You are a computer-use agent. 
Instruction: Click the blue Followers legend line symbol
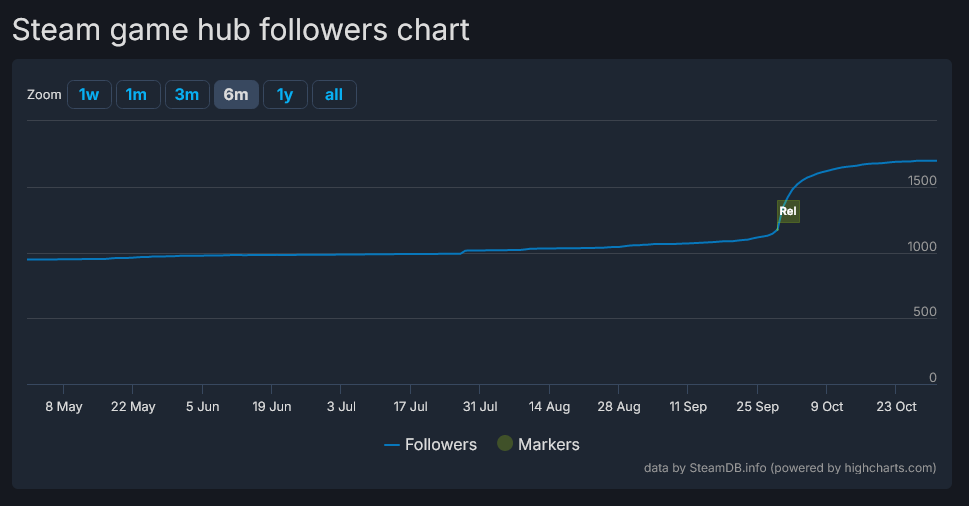(392, 444)
